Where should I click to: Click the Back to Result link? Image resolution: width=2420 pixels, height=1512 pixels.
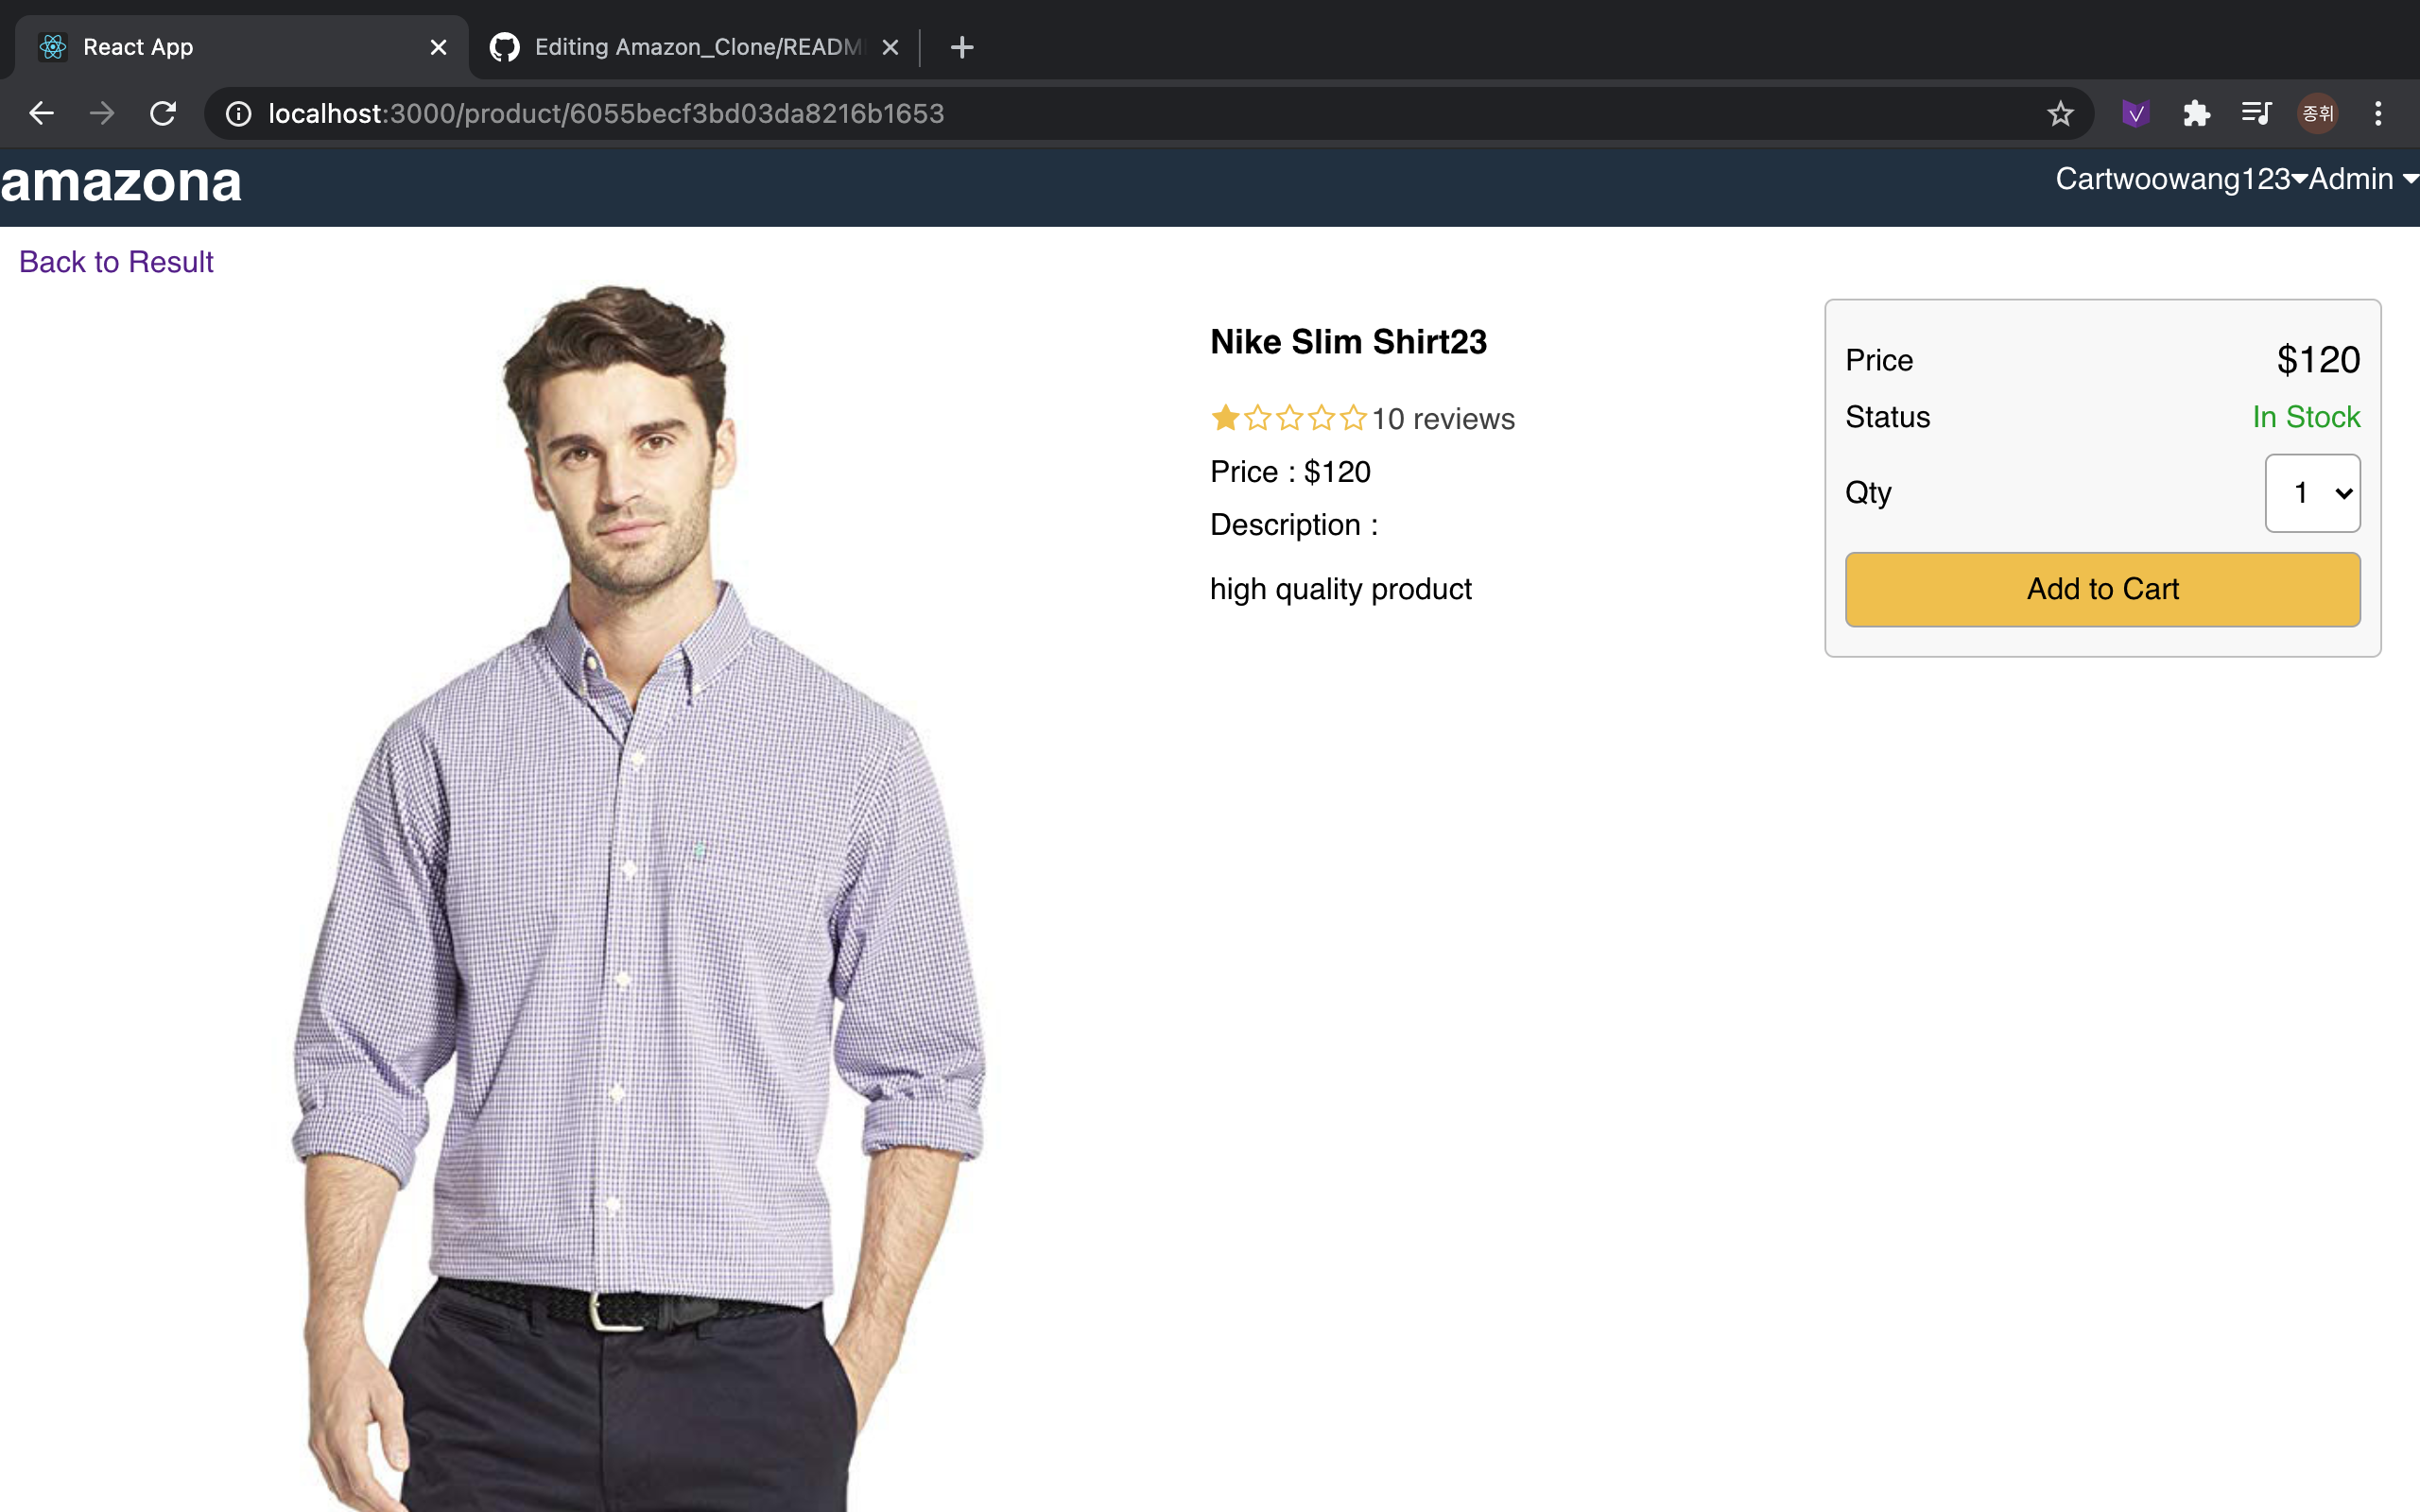(x=116, y=262)
